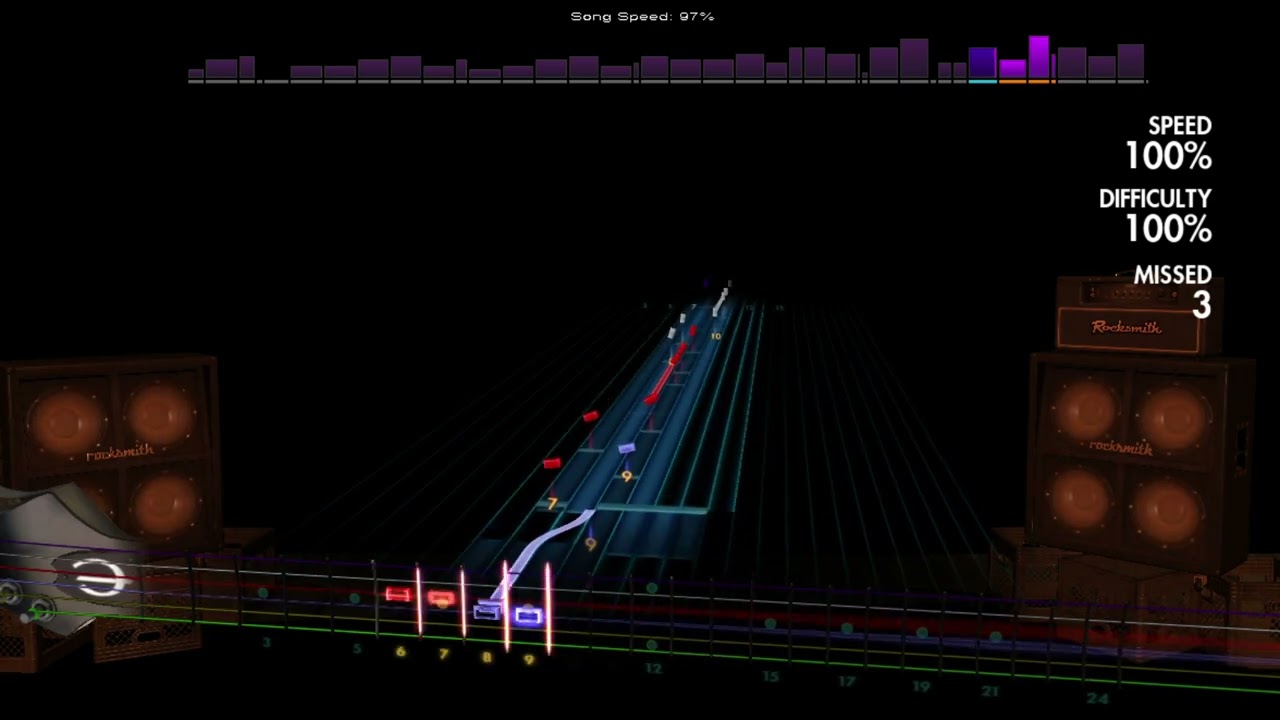Select the tallest bright magenta song section bar
1280x720 pixels.
(x=1038, y=59)
